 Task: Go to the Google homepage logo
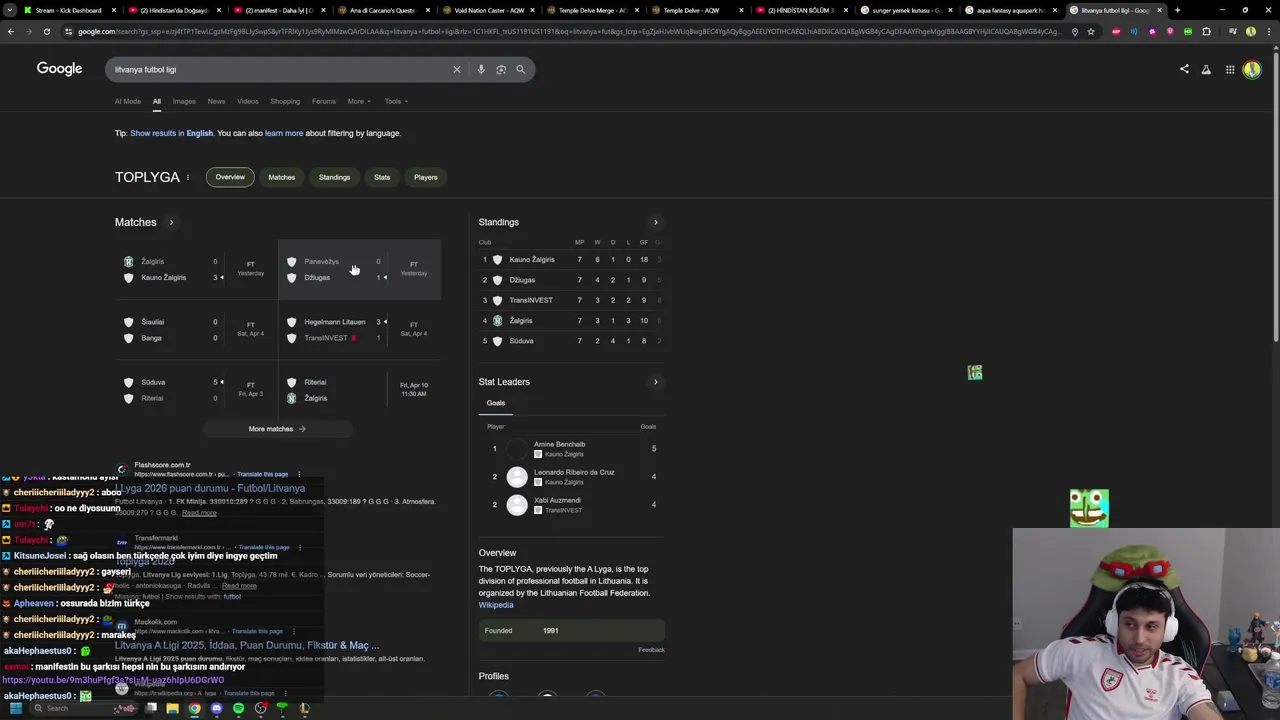coord(59,68)
